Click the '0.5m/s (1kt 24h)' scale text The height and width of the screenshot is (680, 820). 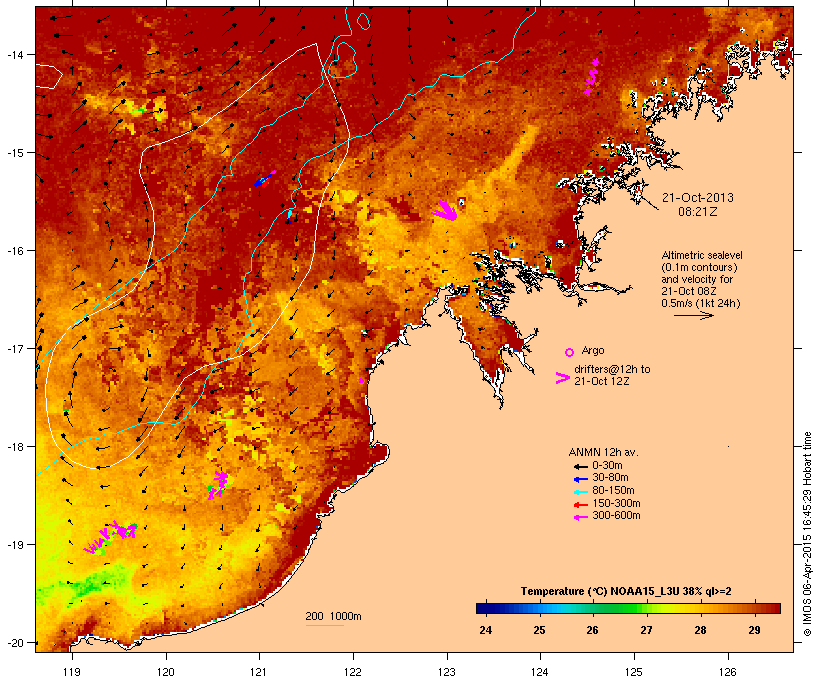tap(701, 303)
